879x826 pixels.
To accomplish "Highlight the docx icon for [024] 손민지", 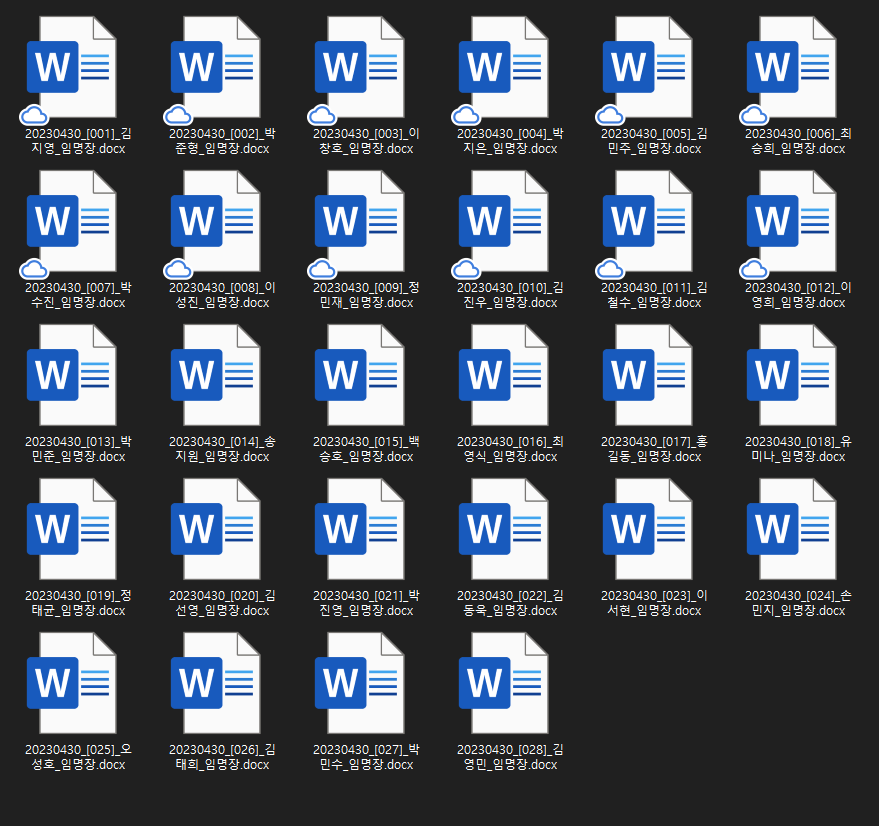I will (x=792, y=529).
